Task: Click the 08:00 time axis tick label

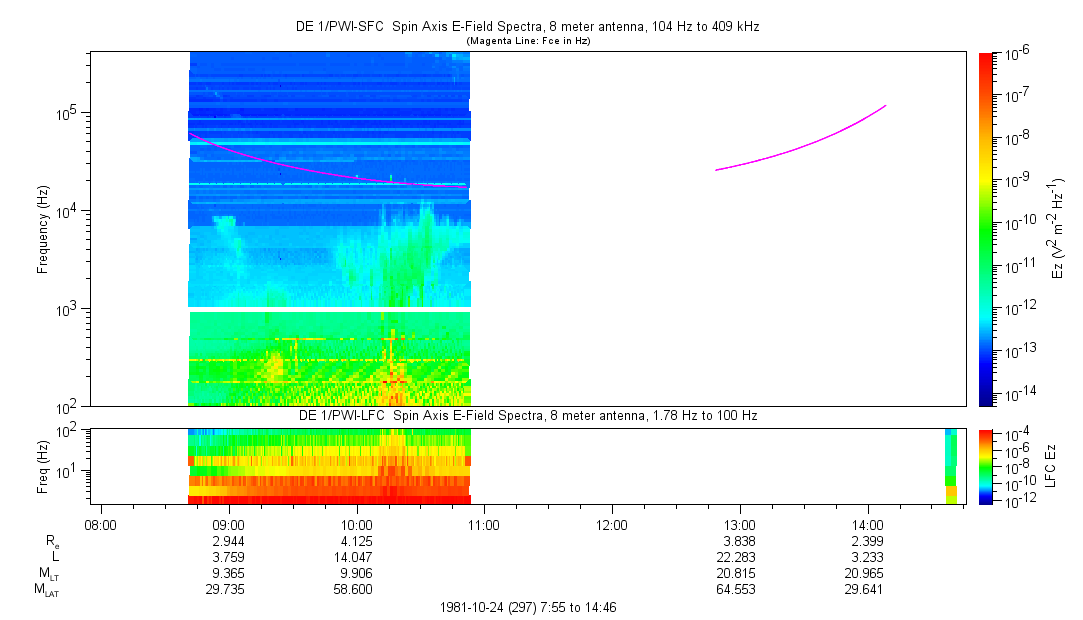Action: 101,524
